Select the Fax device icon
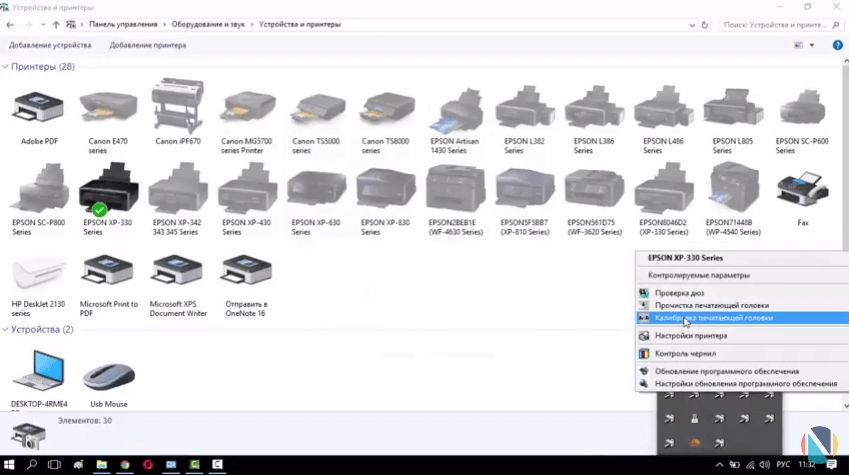Viewport: 849px width, 475px height. click(x=802, y=188)
